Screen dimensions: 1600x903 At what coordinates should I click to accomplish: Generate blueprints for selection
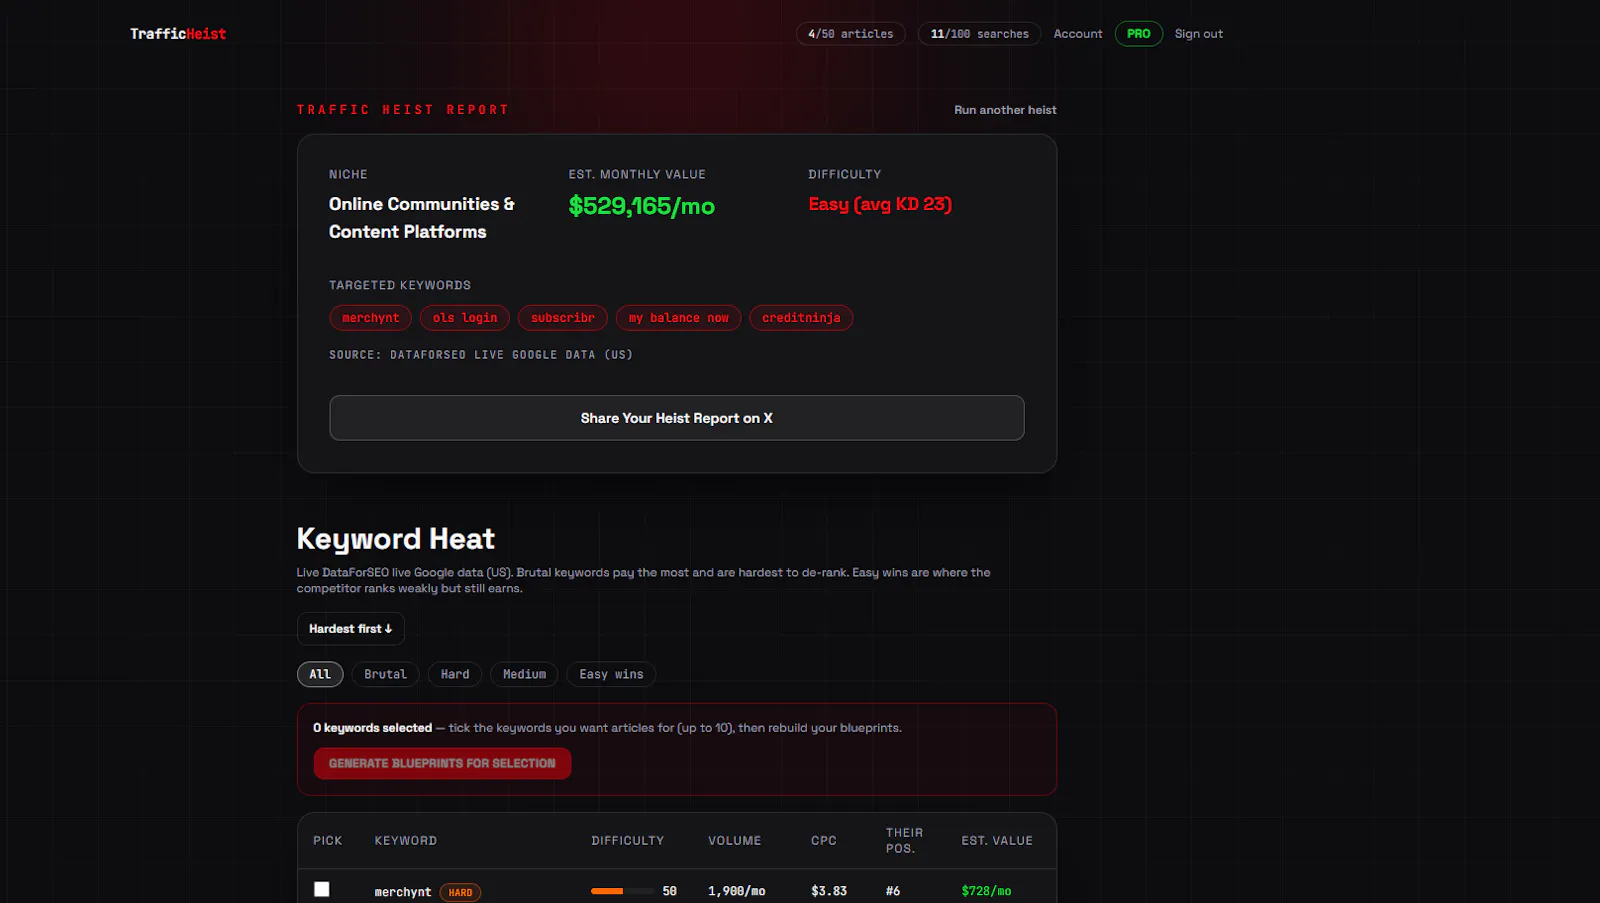443,763
